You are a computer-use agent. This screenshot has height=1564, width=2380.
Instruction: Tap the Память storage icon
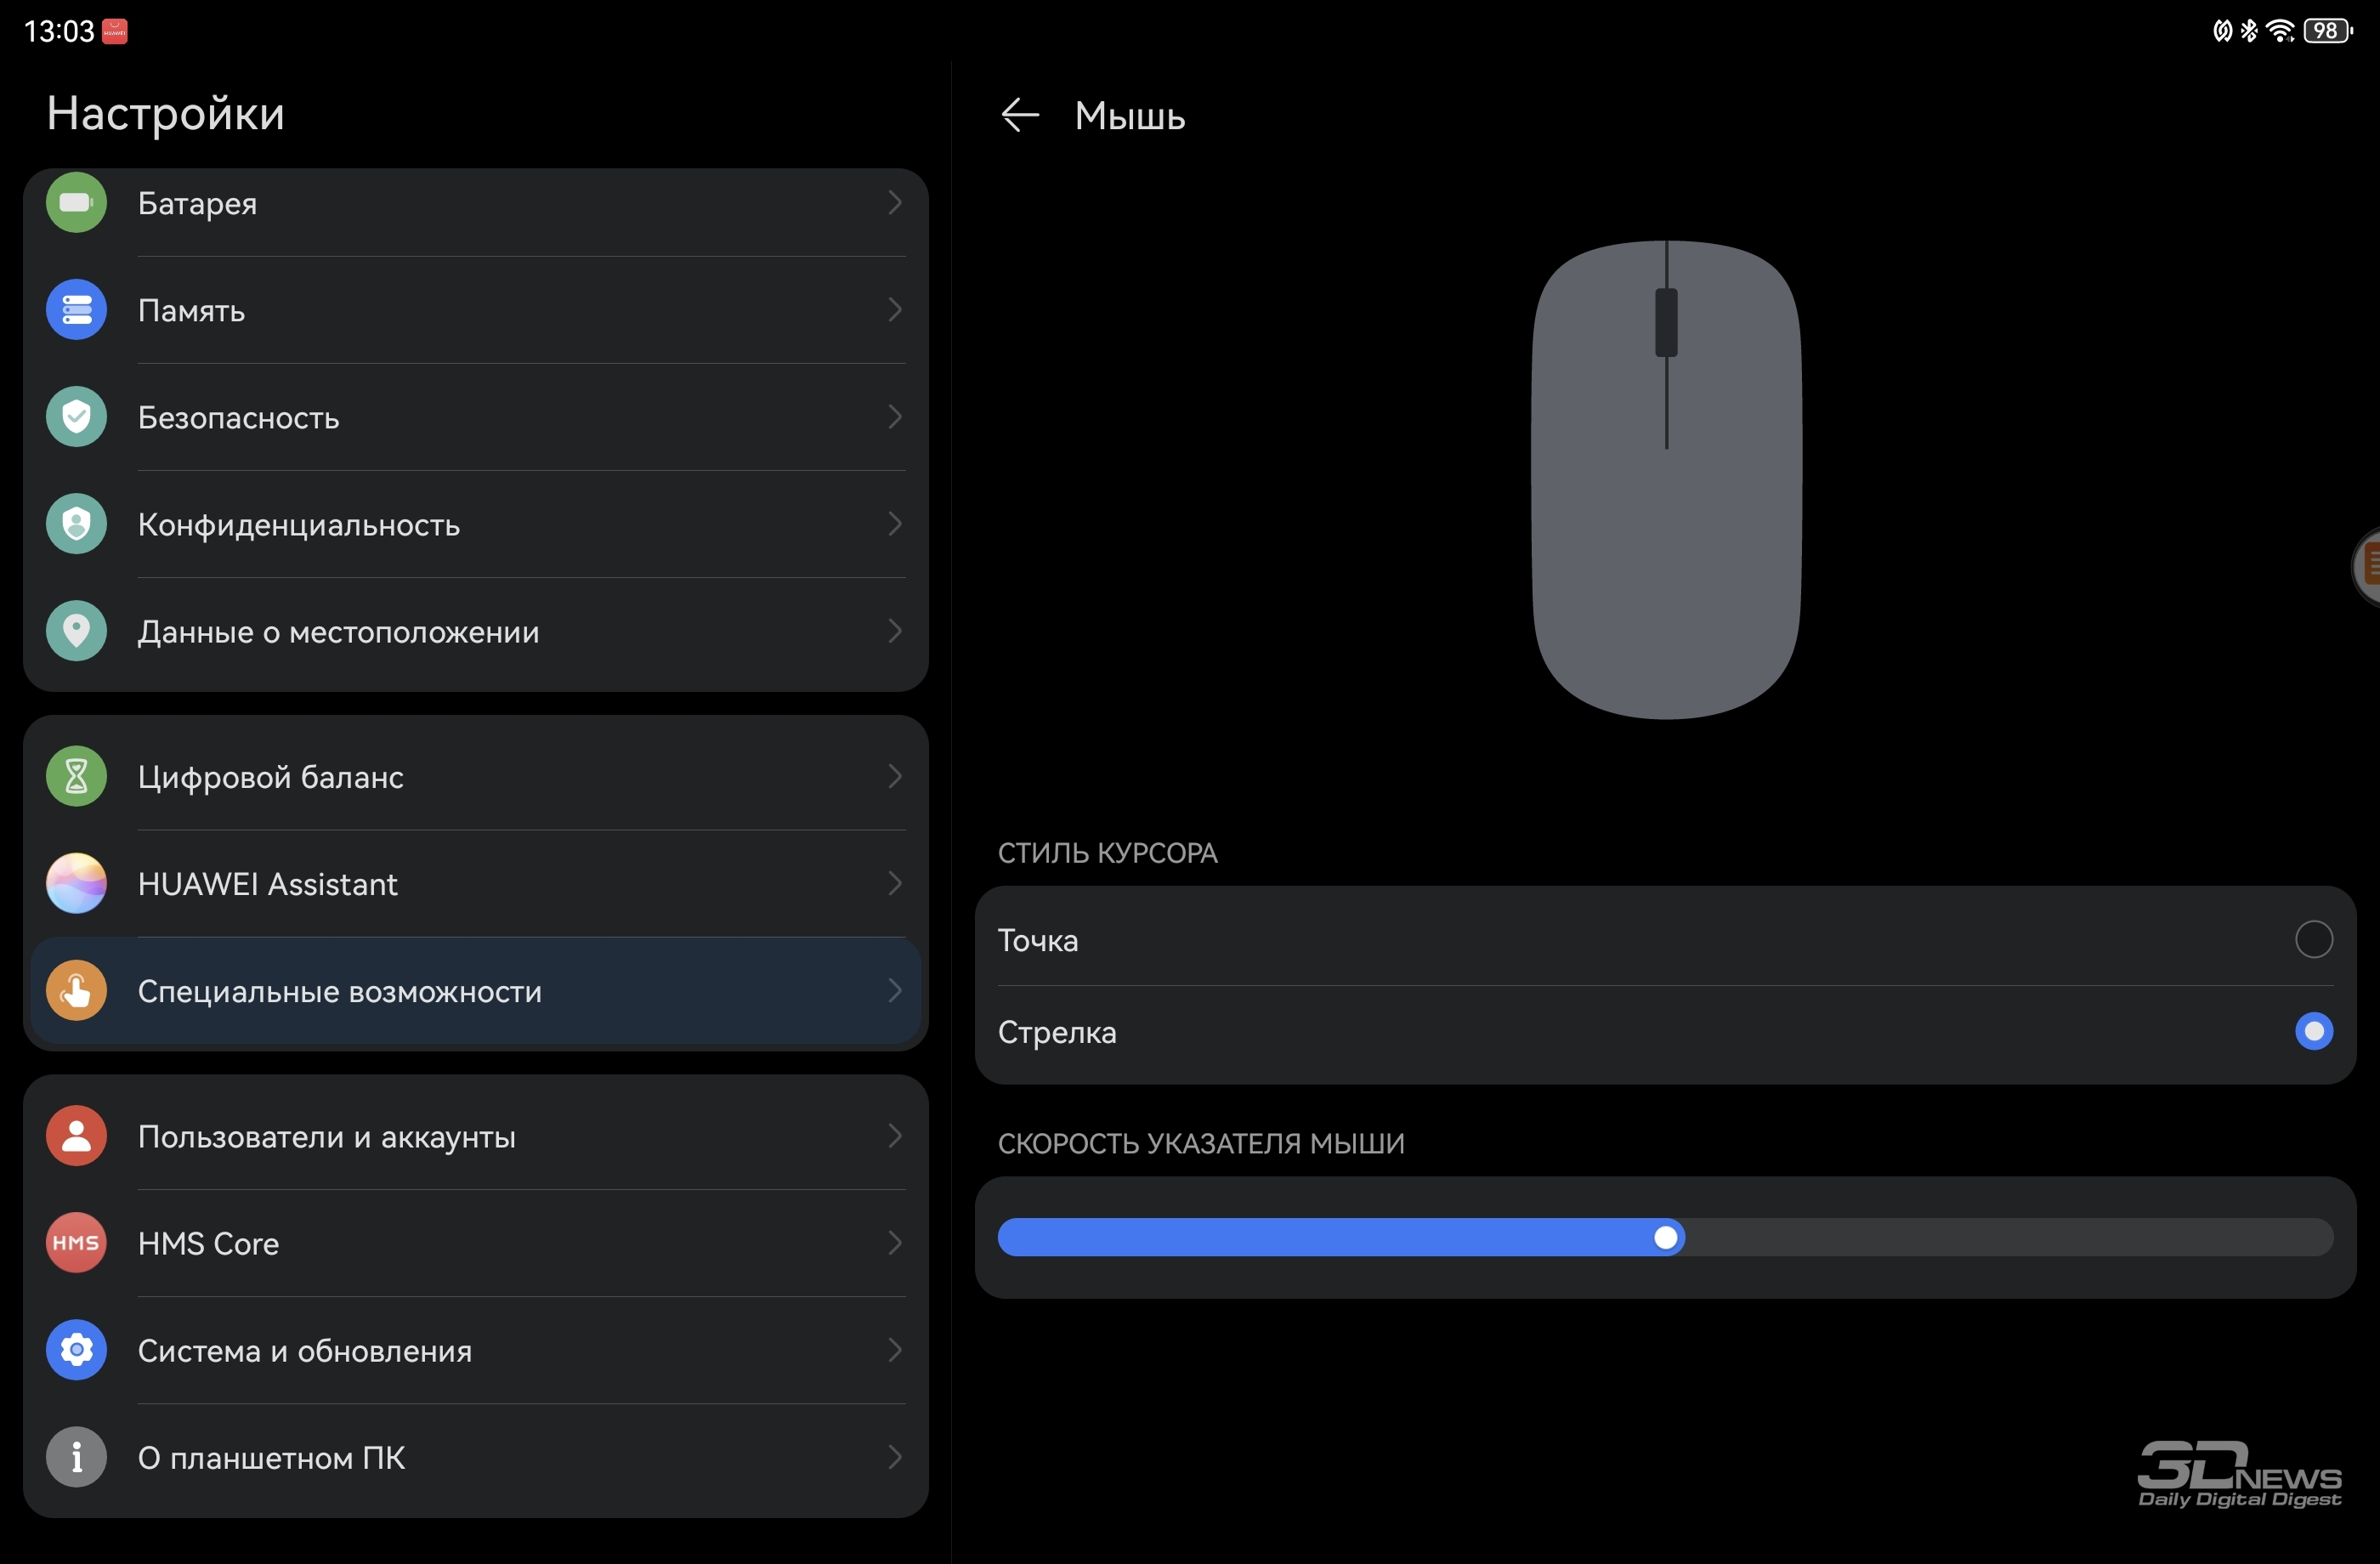click(76, 310)
